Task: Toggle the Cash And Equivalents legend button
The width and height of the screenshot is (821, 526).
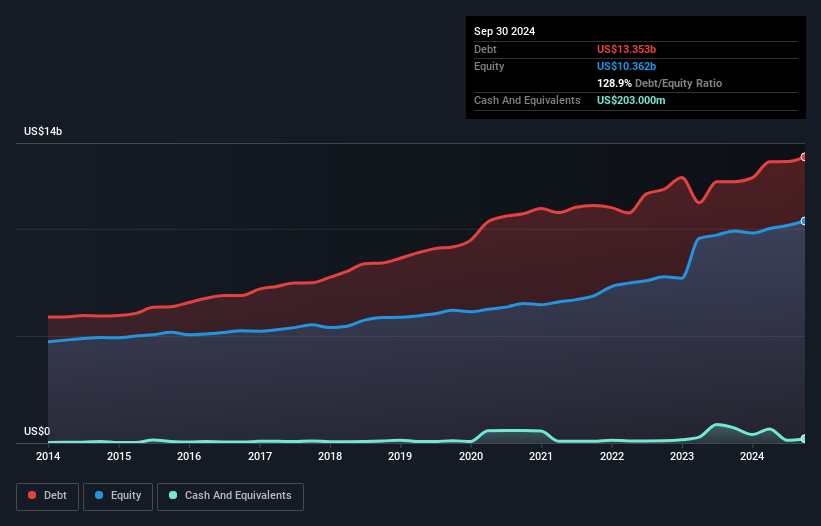Action: point(230,496)
